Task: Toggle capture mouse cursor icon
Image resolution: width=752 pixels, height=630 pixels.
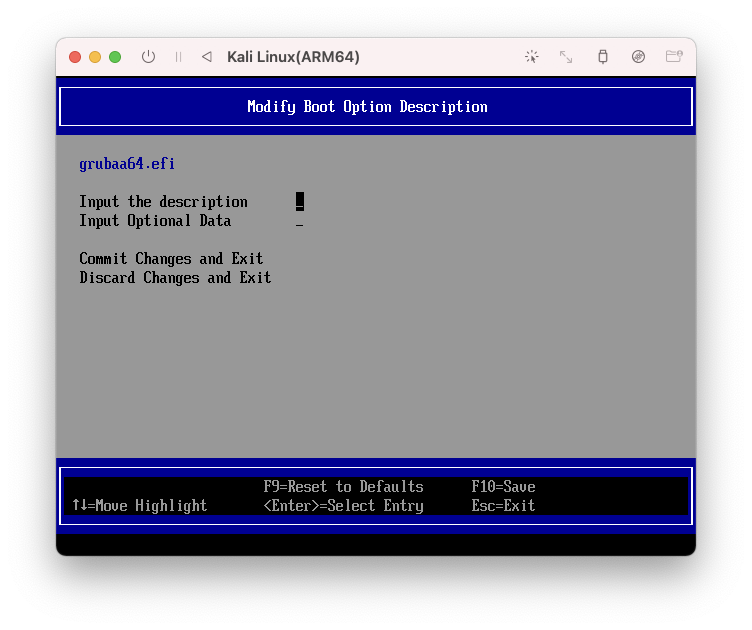Action: [531, 57]
